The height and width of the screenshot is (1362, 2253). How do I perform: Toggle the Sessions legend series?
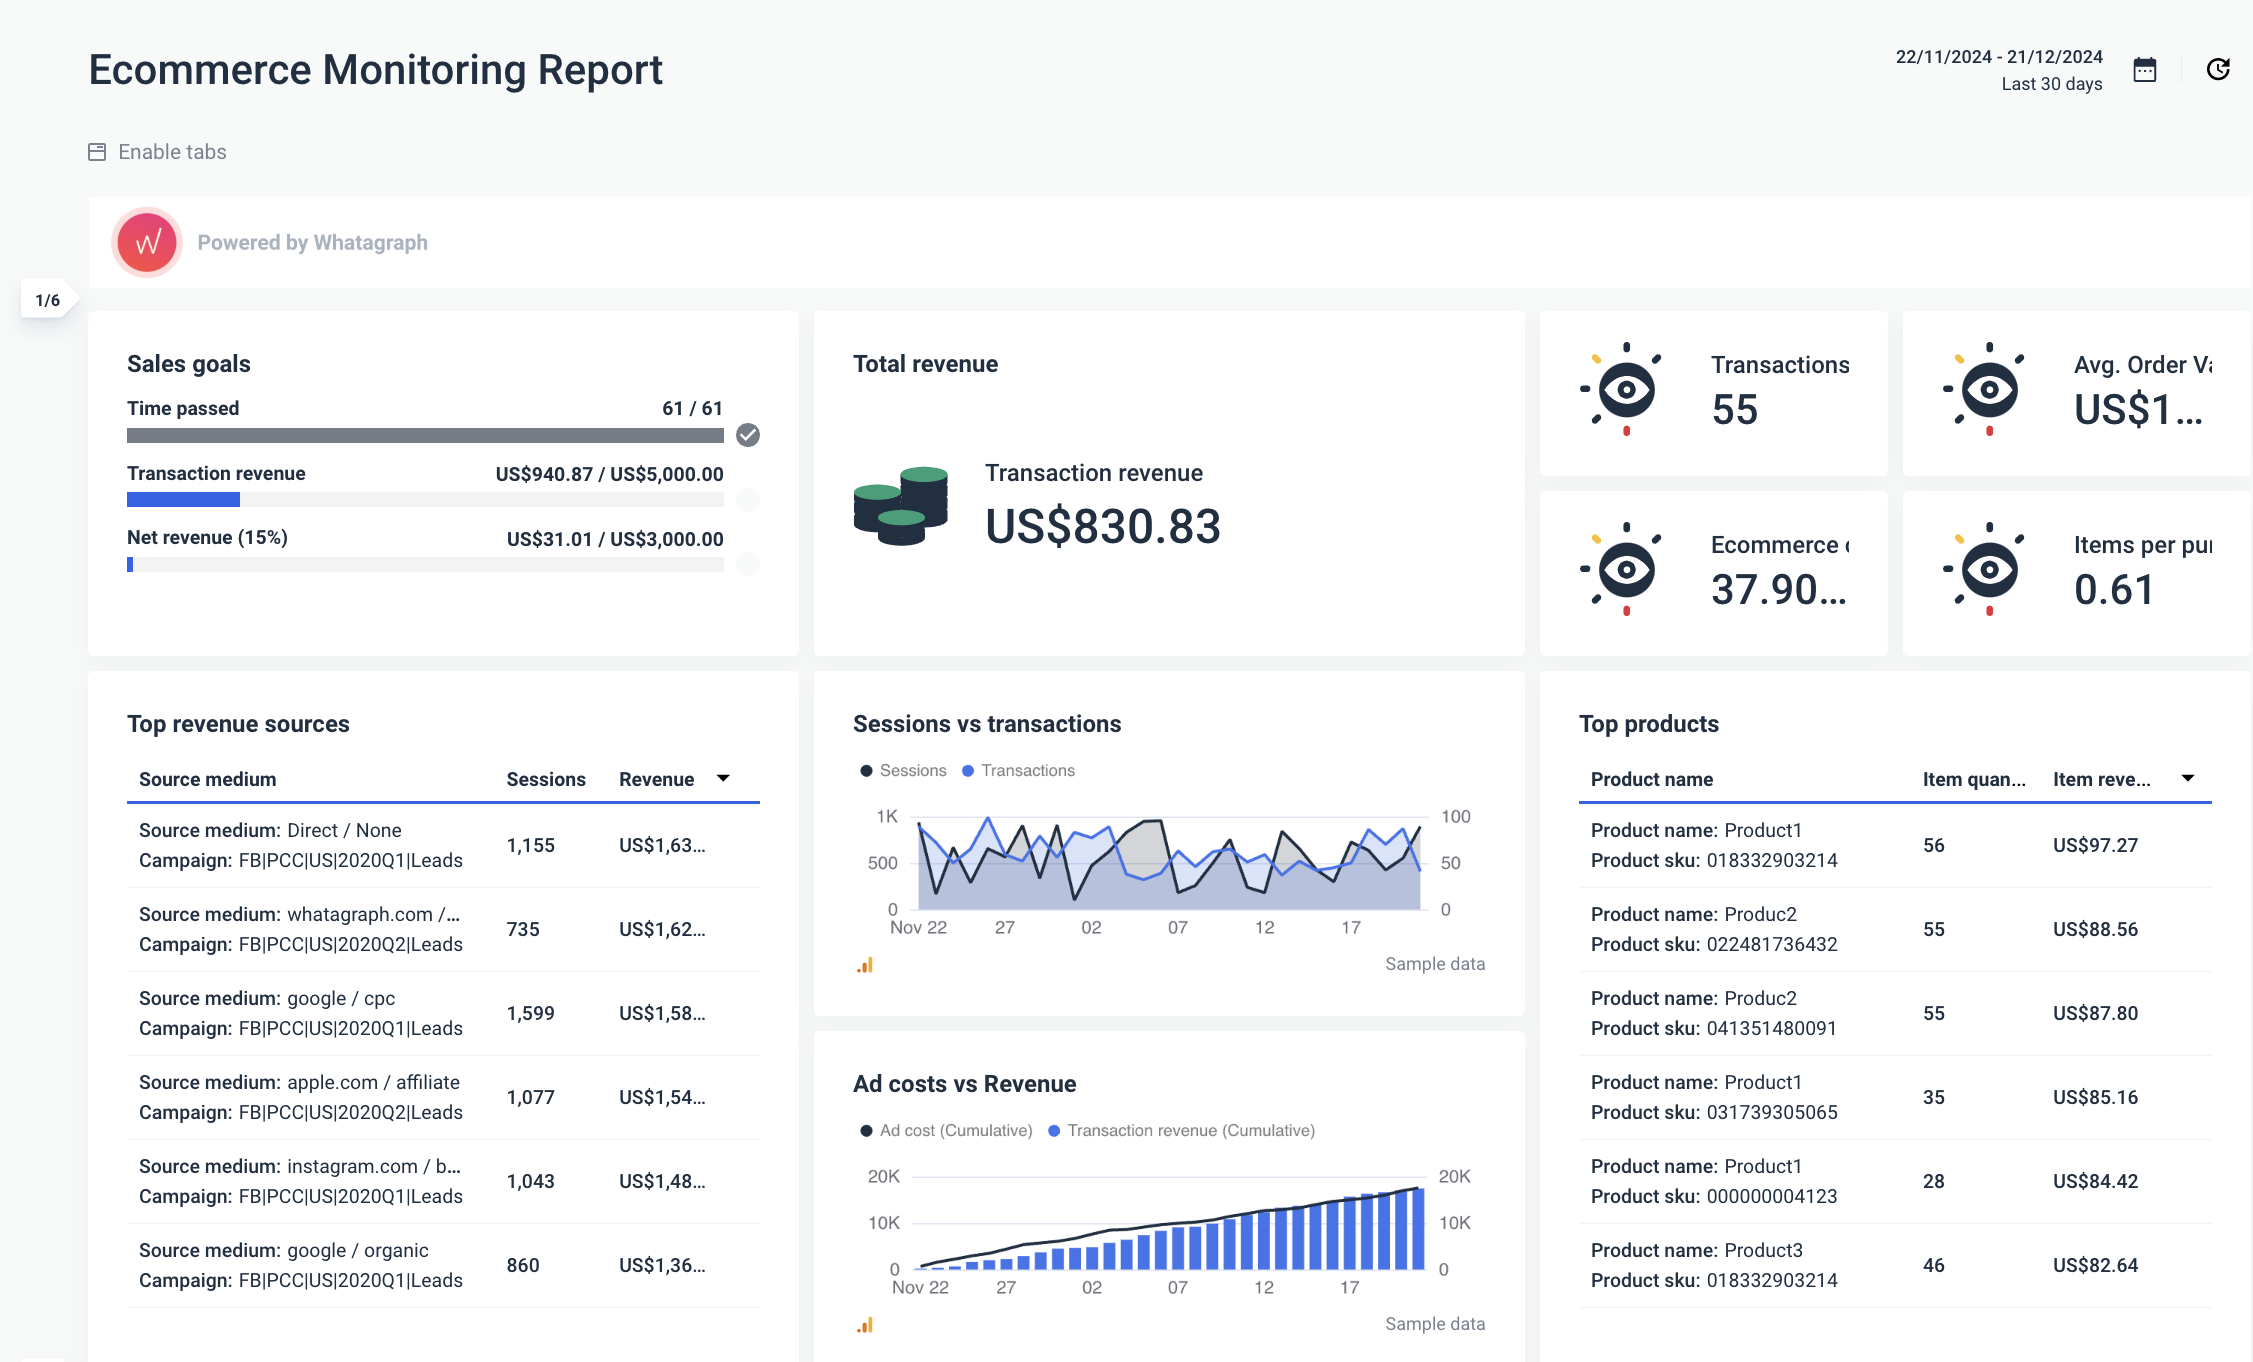pos(903,771)
